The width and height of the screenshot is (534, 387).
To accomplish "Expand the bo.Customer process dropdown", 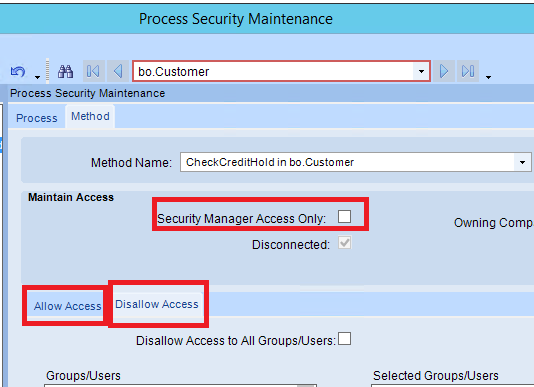I will pyautogui.click(x=421, y=72).
